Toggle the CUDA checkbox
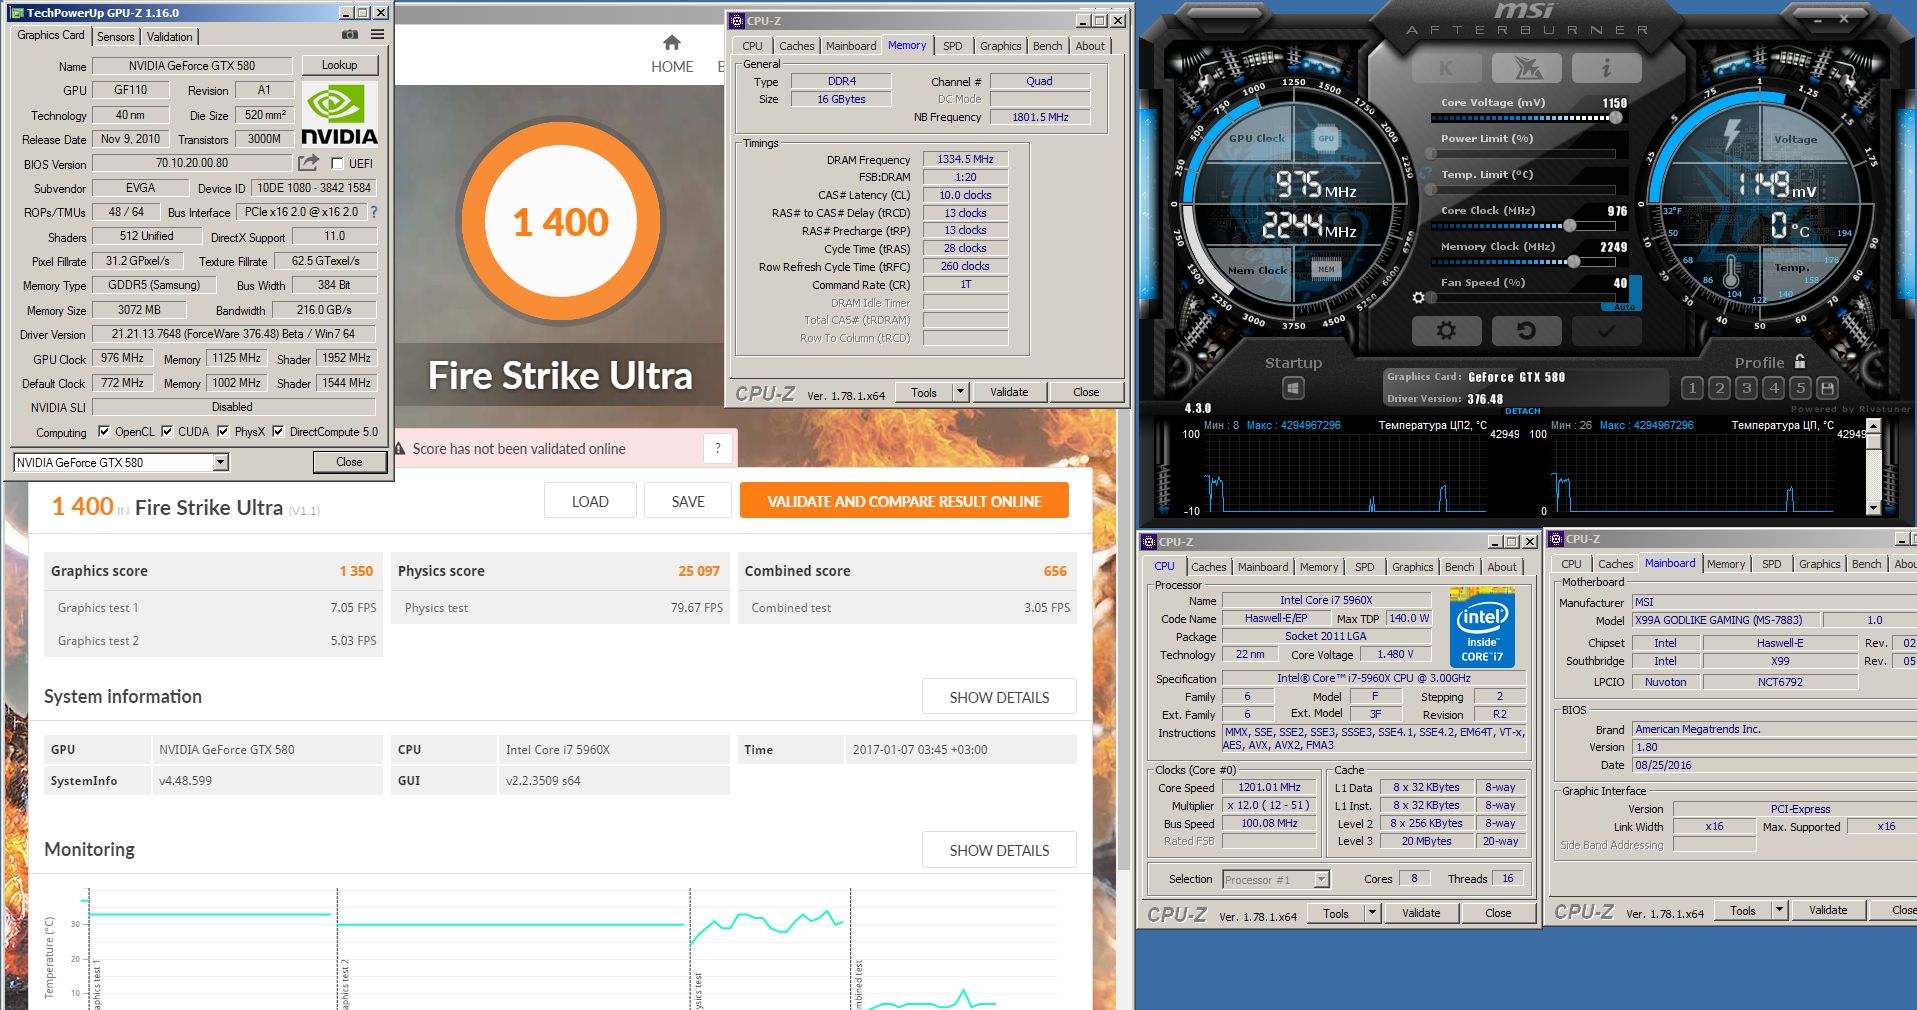Viewport: 1917px width, 1010px height. [167, 432]
